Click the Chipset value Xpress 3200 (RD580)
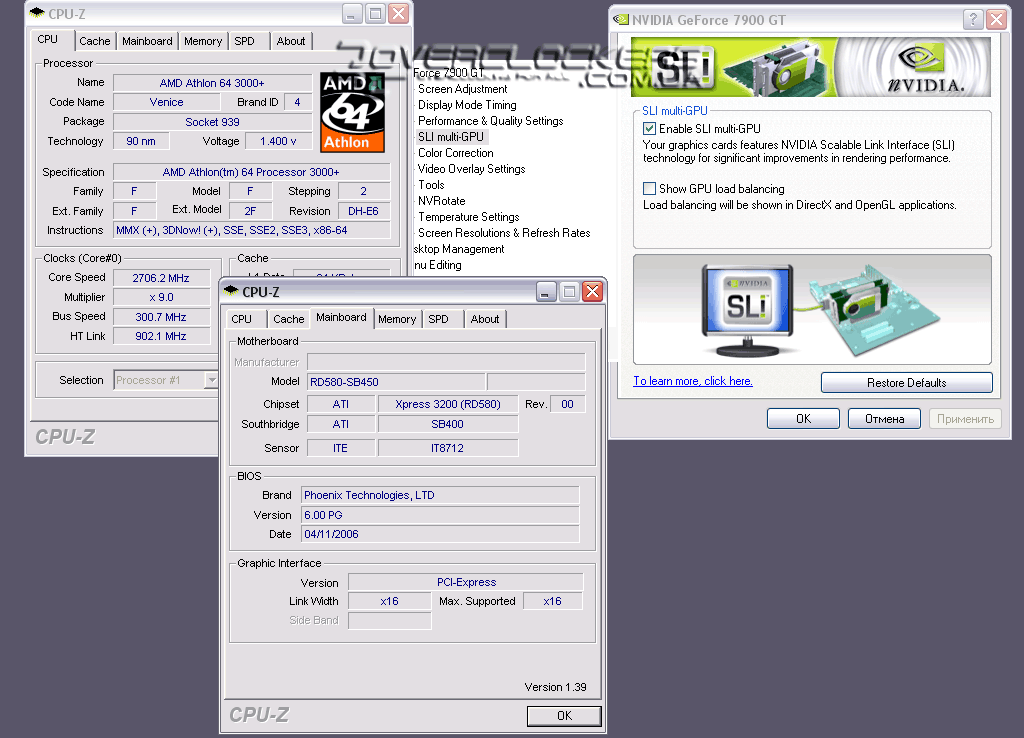The height and width of the screenshot is (738, 1024). click(x=448, y=404)
